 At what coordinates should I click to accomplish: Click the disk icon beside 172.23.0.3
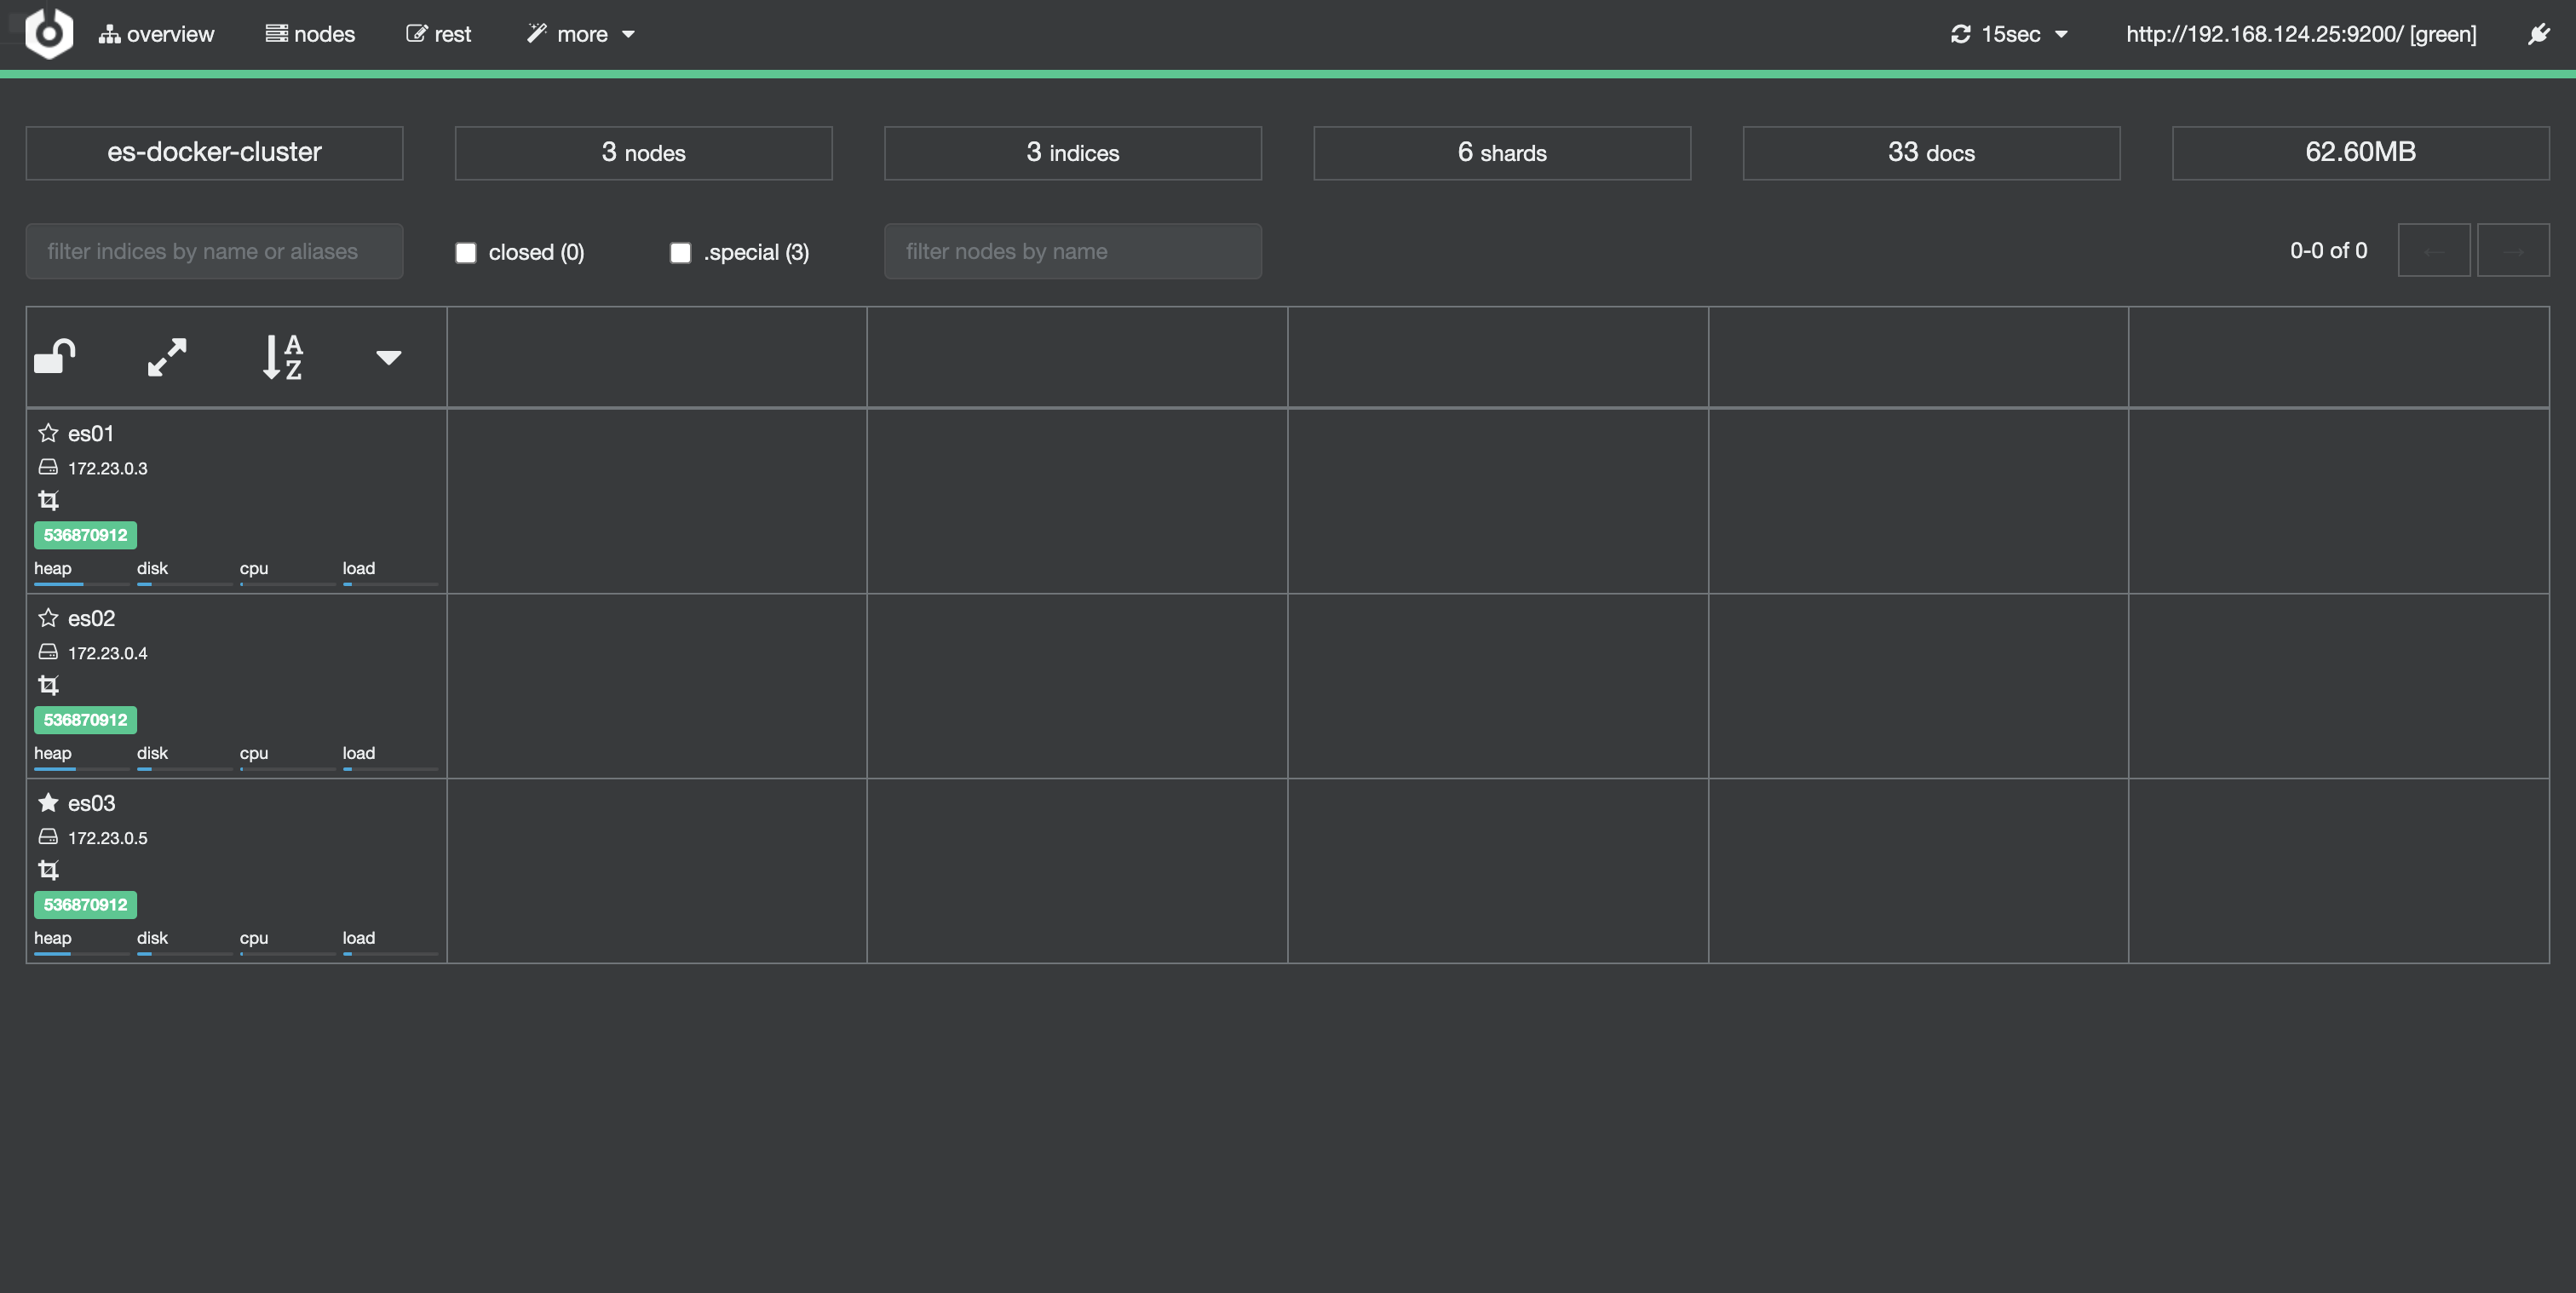coord(48,467)
